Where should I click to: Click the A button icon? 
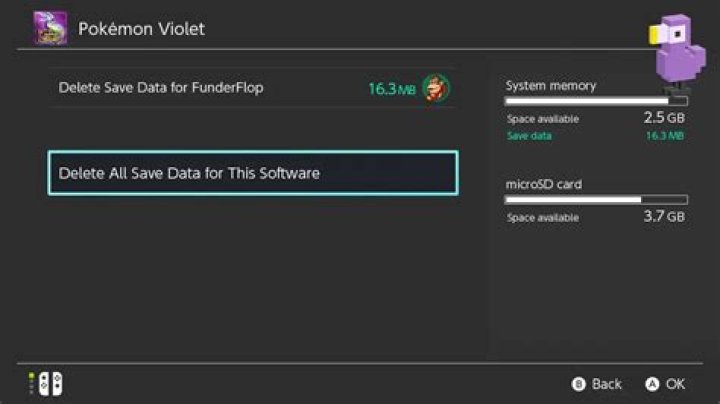tap(652, 384)
